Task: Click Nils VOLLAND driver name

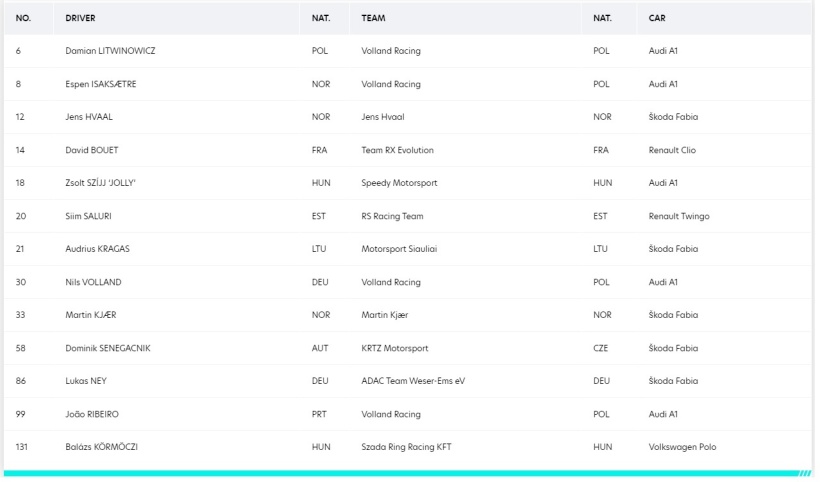Action: pyautogui.click(x=93, y=282)
